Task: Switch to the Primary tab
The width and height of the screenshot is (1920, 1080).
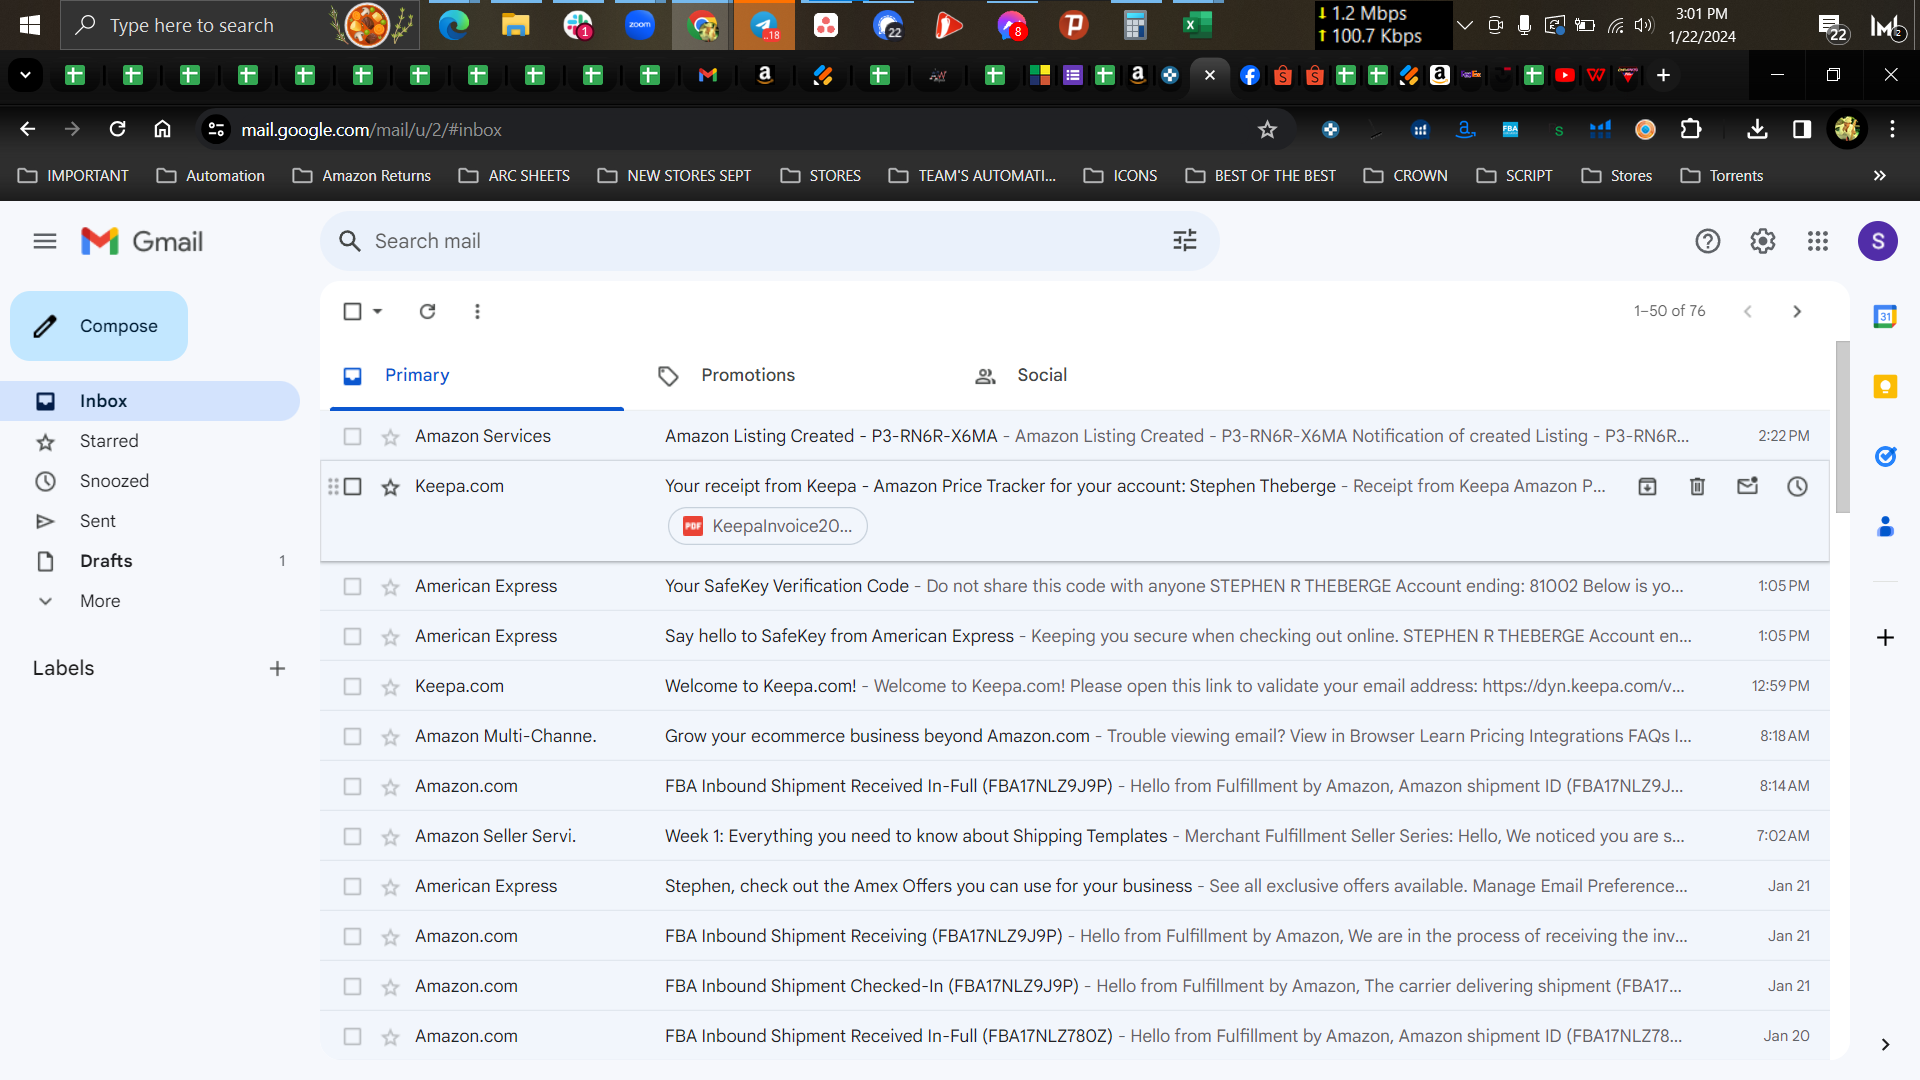Action: [x=477, y=375]
